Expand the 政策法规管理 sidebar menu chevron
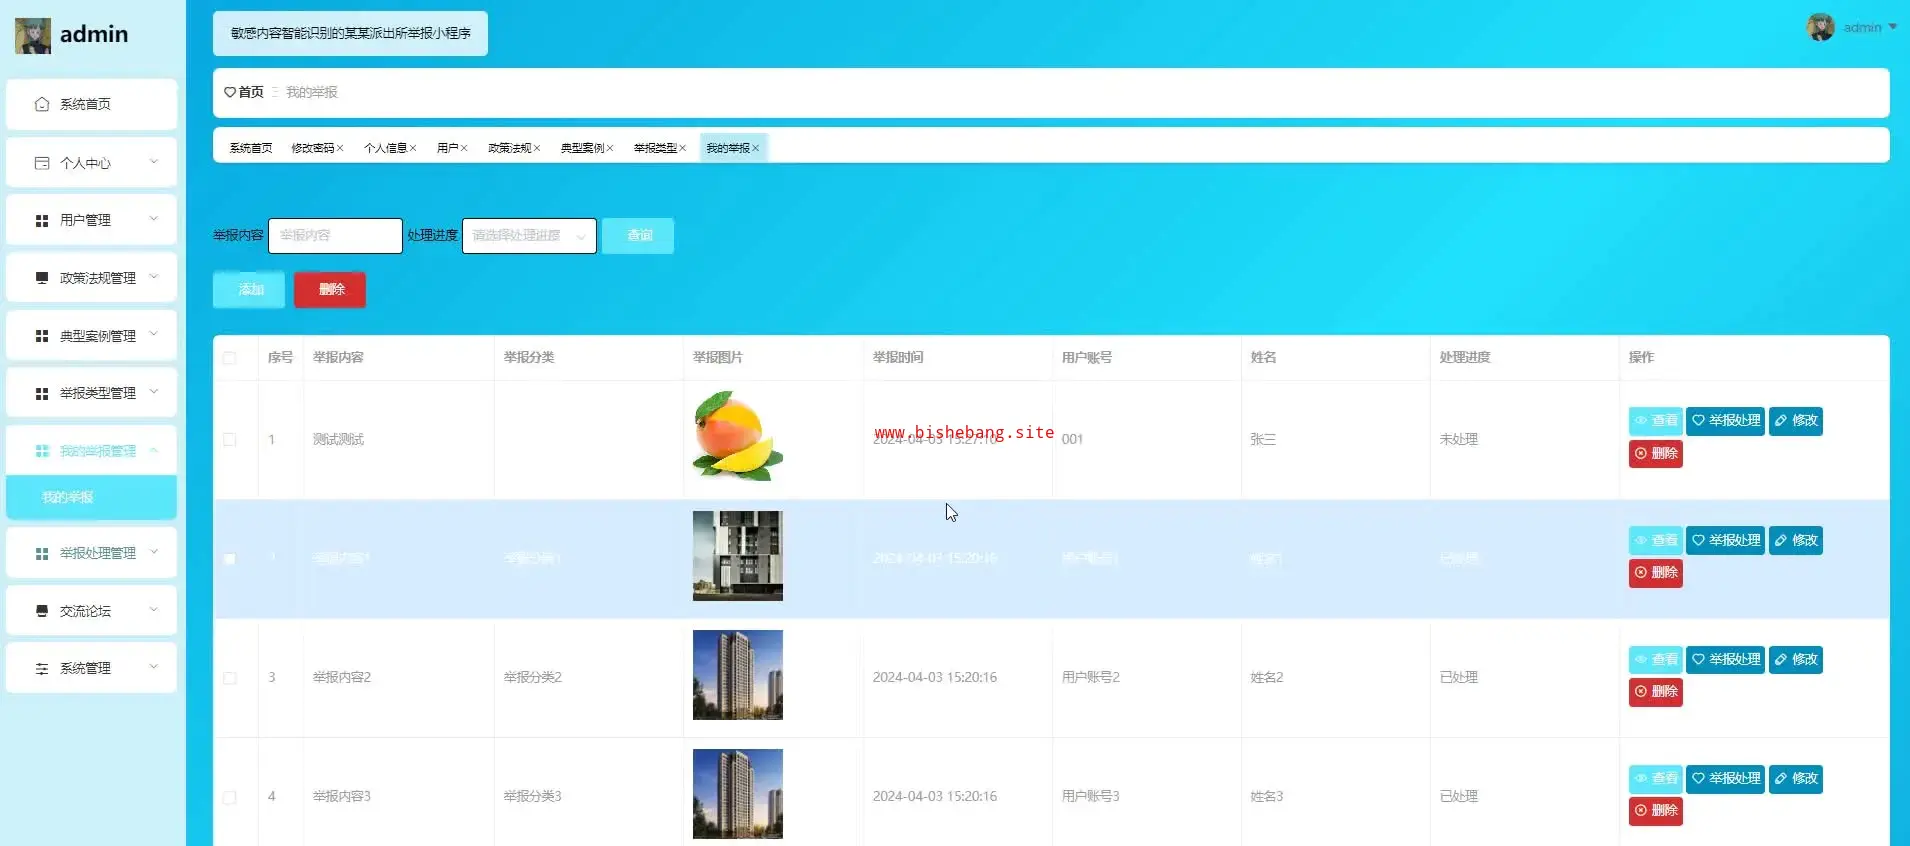 [154, 276]
